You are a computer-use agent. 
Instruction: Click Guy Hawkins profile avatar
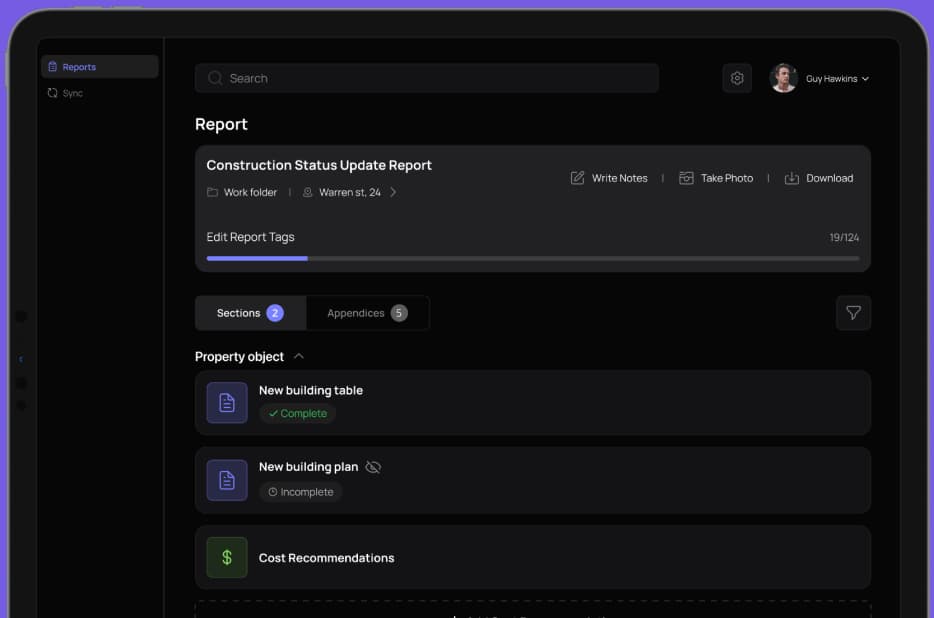783,78
